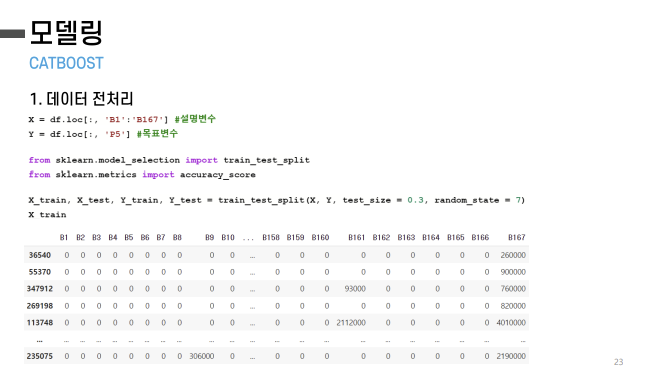Click cell value 900000
This screenshot has height=375, width=666.
tap(513, 272)
